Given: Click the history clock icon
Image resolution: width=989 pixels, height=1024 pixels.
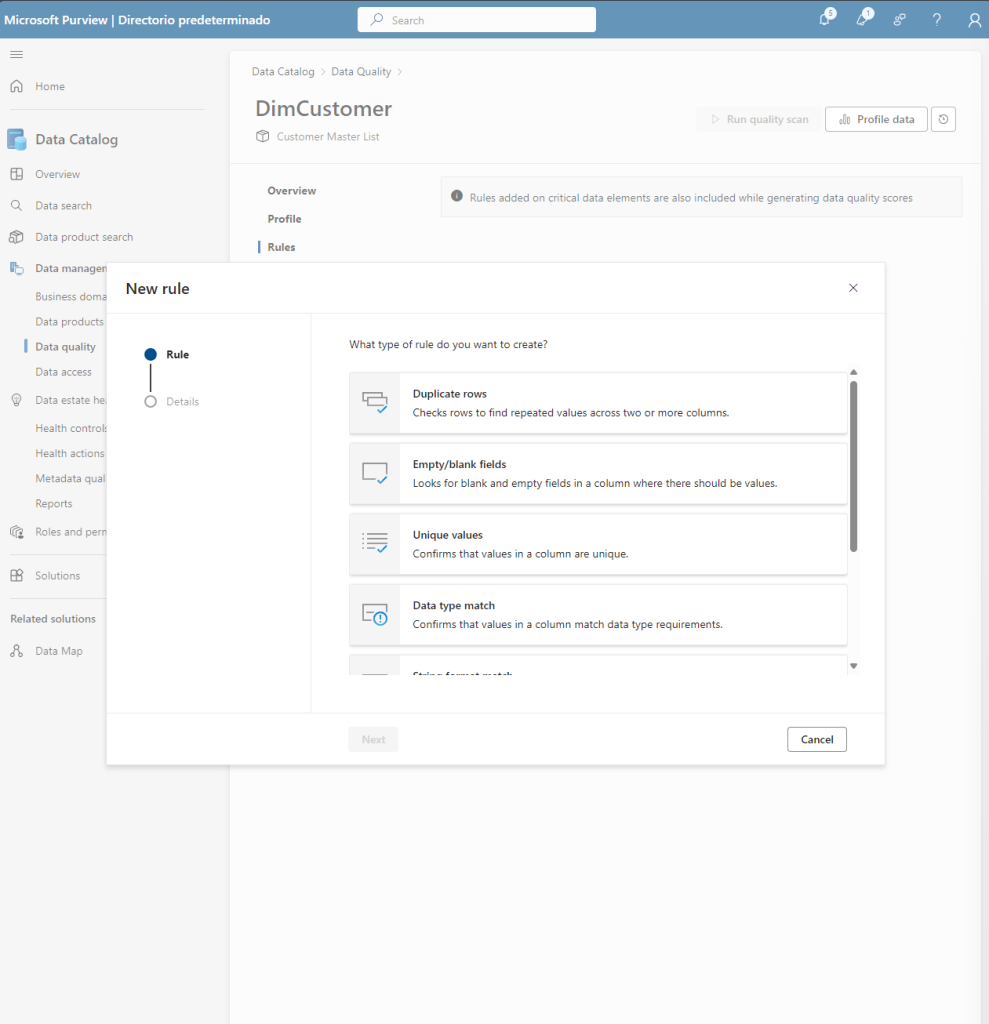Looking at the screenshot, I should [x=943, y=119].
